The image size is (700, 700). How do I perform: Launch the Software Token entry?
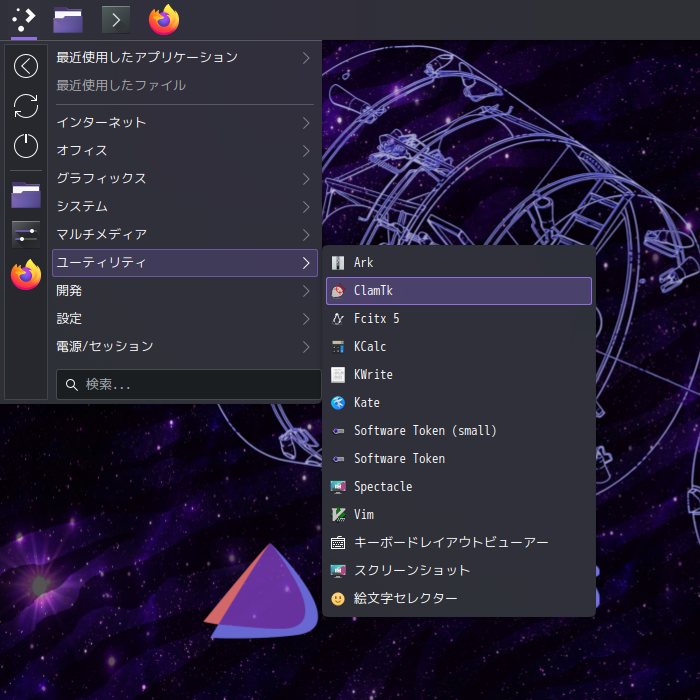click(459, 459)
